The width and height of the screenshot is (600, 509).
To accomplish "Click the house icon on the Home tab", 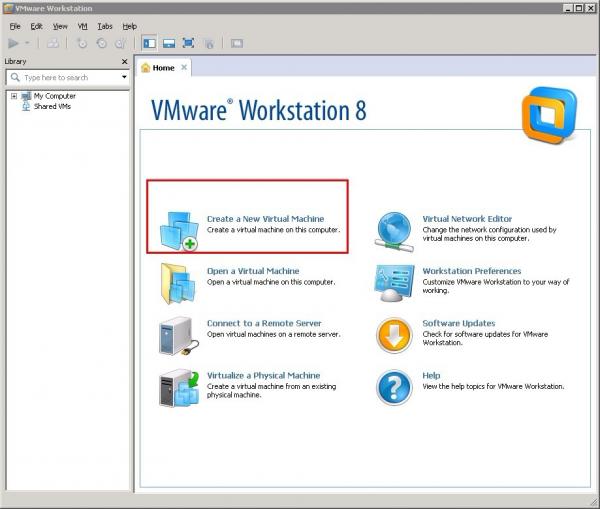I will 145,68.
